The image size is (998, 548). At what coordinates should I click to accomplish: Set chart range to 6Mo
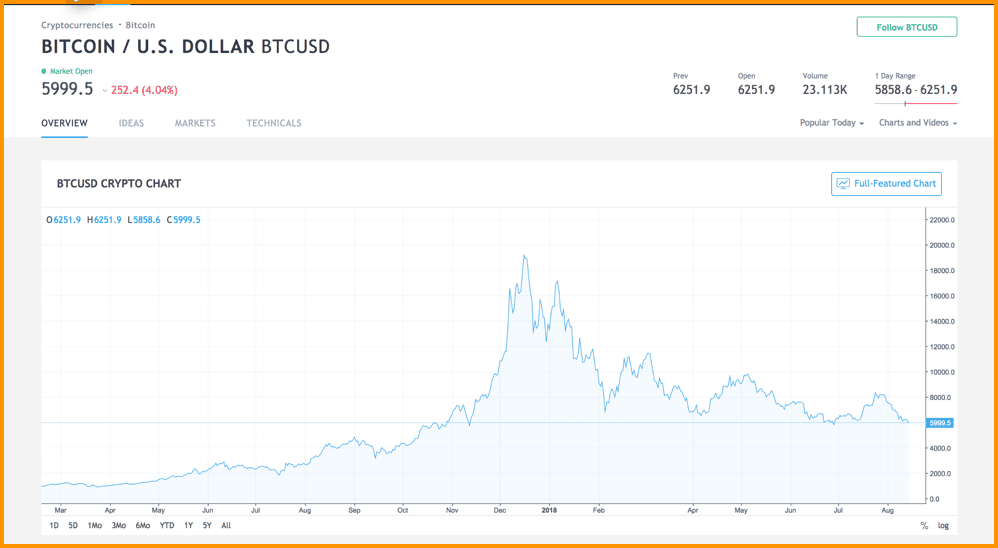click(143, 526)
